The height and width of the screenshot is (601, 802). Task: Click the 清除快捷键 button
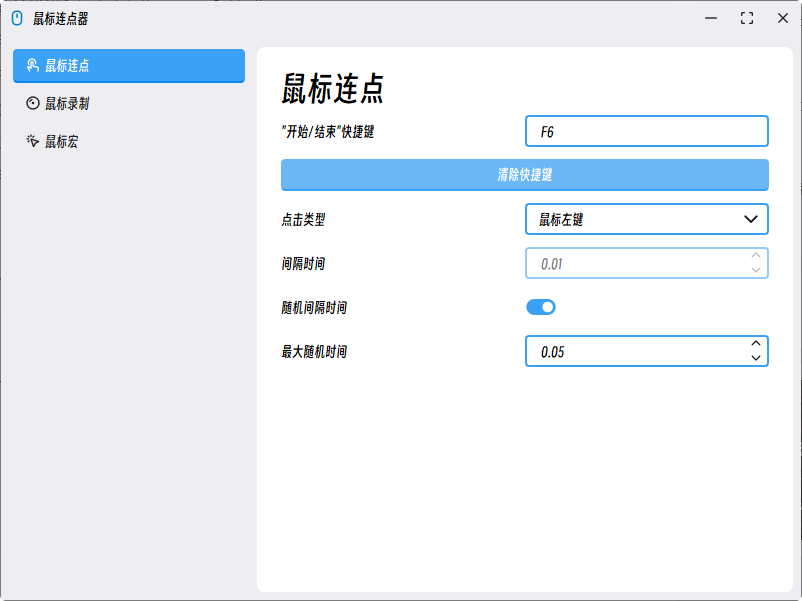(524, 174)
